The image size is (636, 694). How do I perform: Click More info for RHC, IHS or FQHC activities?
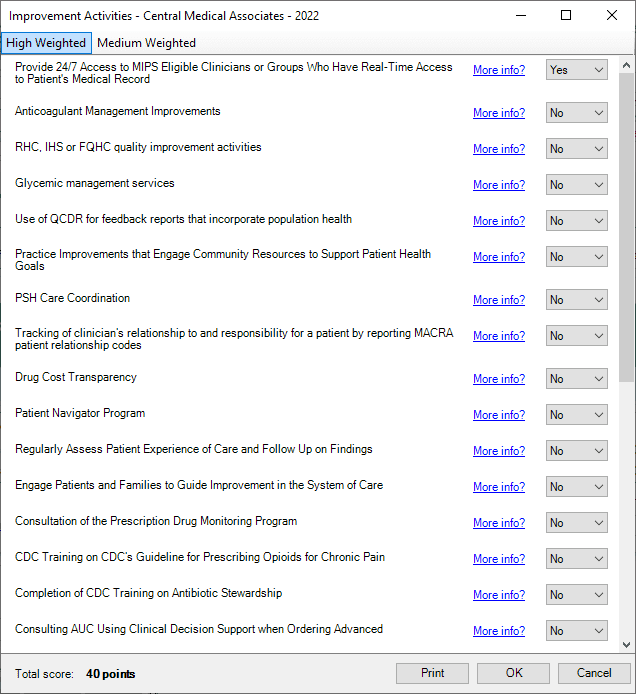point(498,149)
